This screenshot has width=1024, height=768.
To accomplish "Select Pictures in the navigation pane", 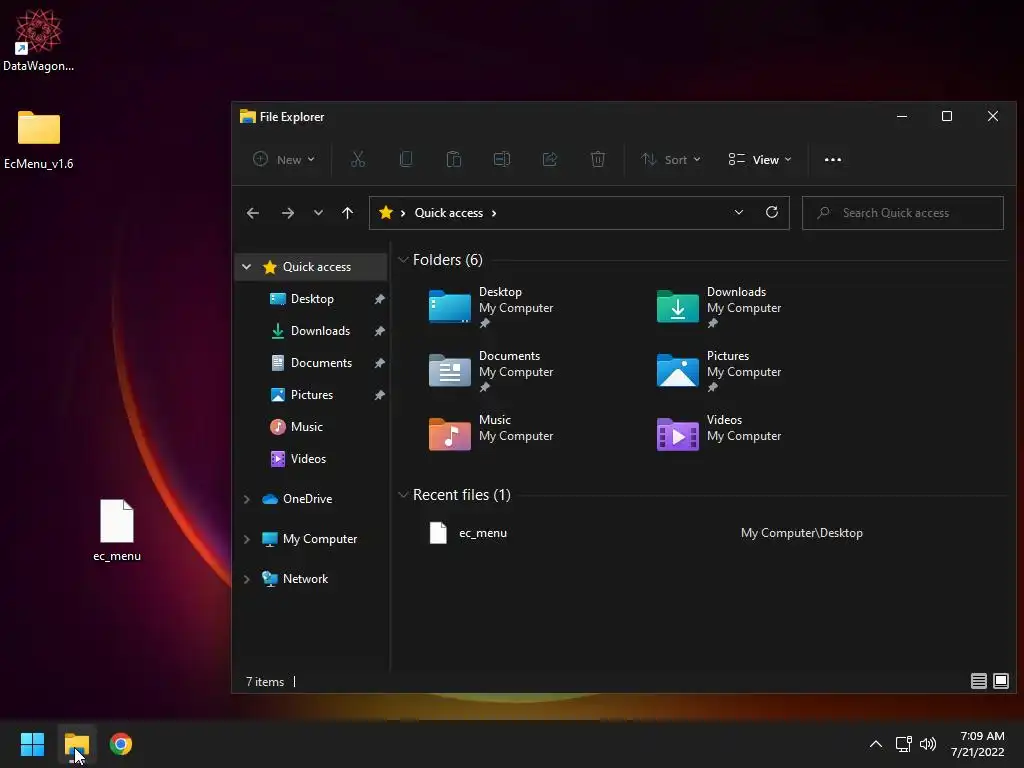I will (312, 395).
